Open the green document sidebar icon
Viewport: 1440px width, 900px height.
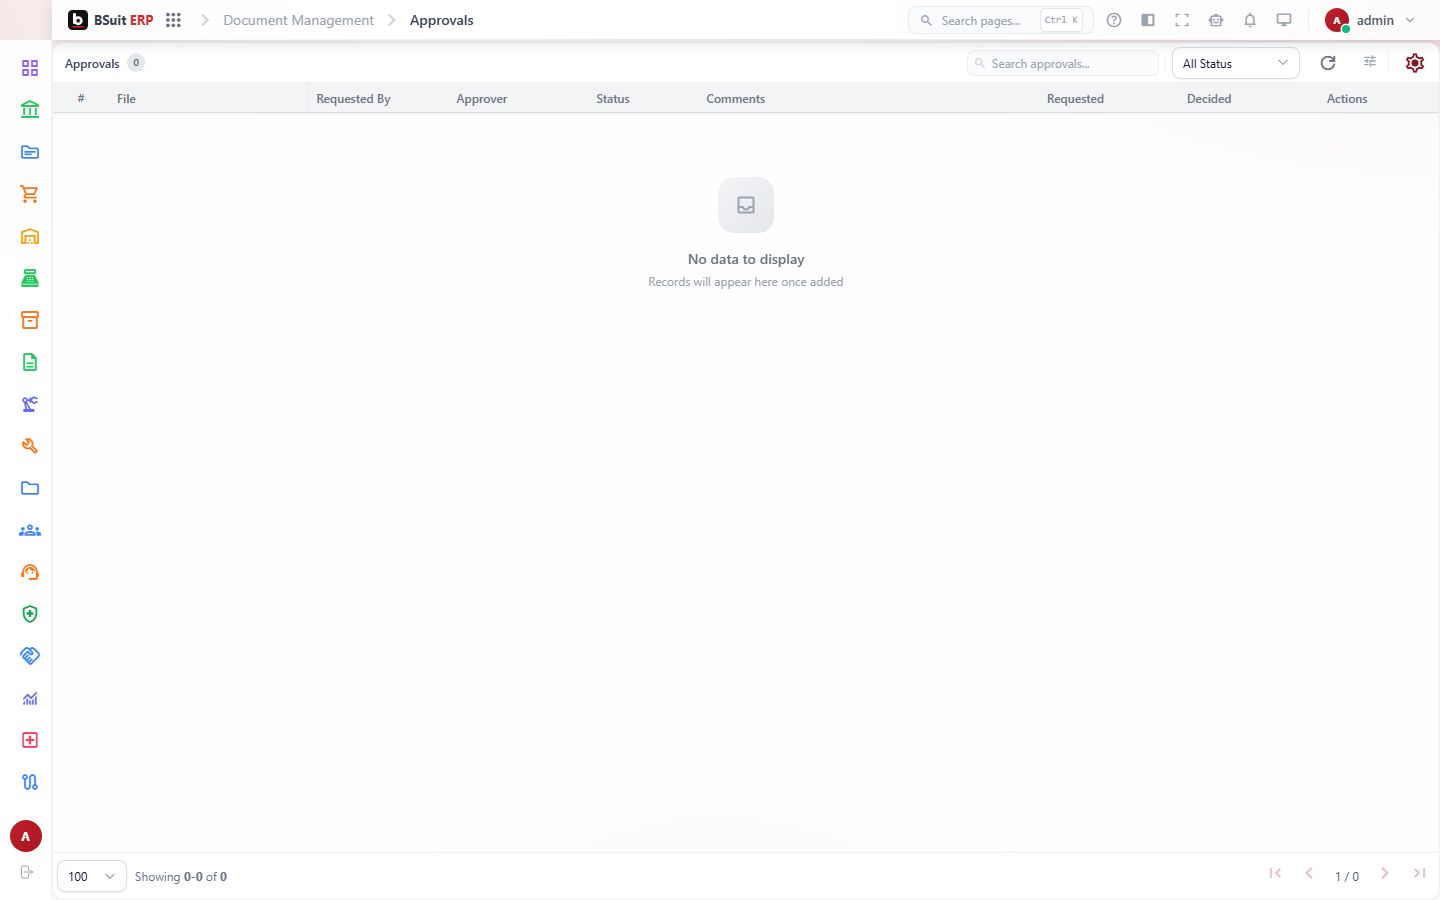coord(30,362)
